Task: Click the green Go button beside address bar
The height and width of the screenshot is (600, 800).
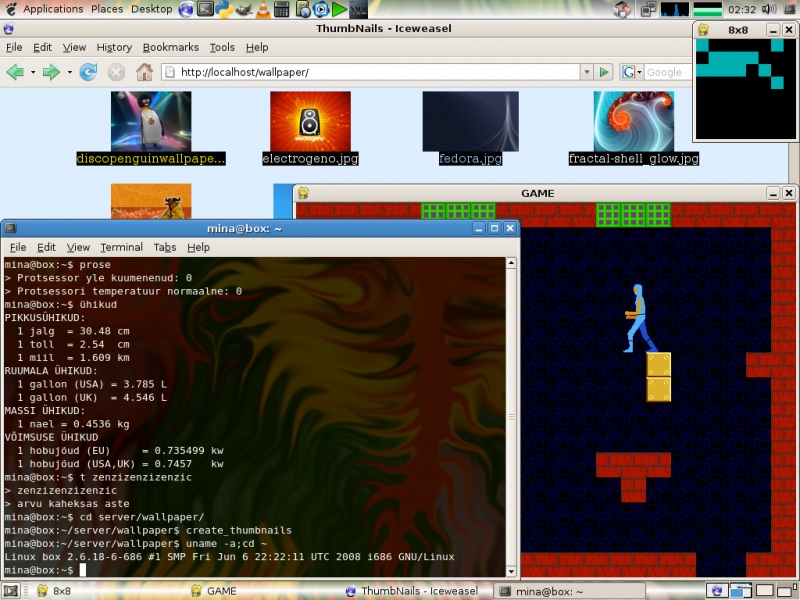Action: point(604,72)
